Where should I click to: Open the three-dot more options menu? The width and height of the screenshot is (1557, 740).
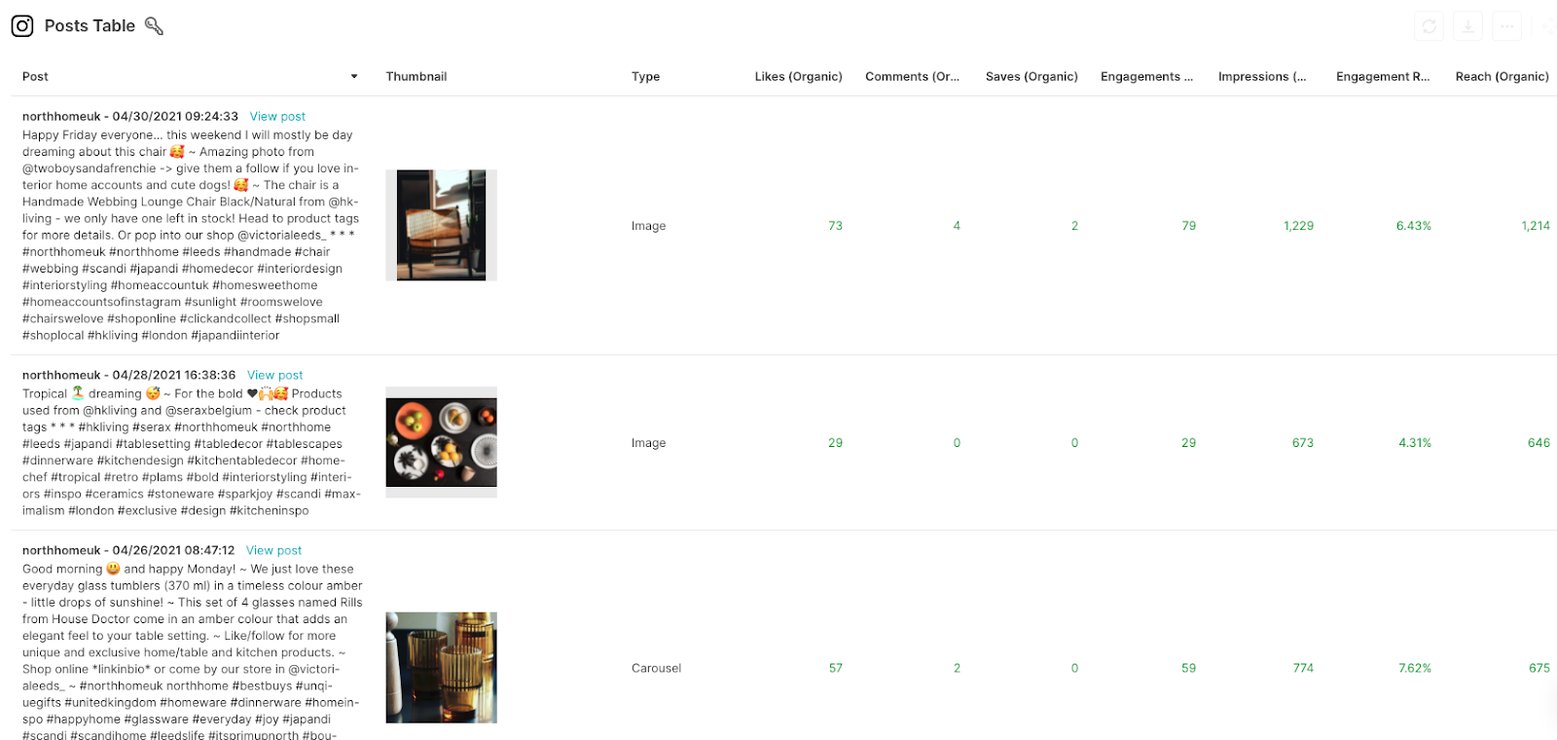tap(1506, 27)
